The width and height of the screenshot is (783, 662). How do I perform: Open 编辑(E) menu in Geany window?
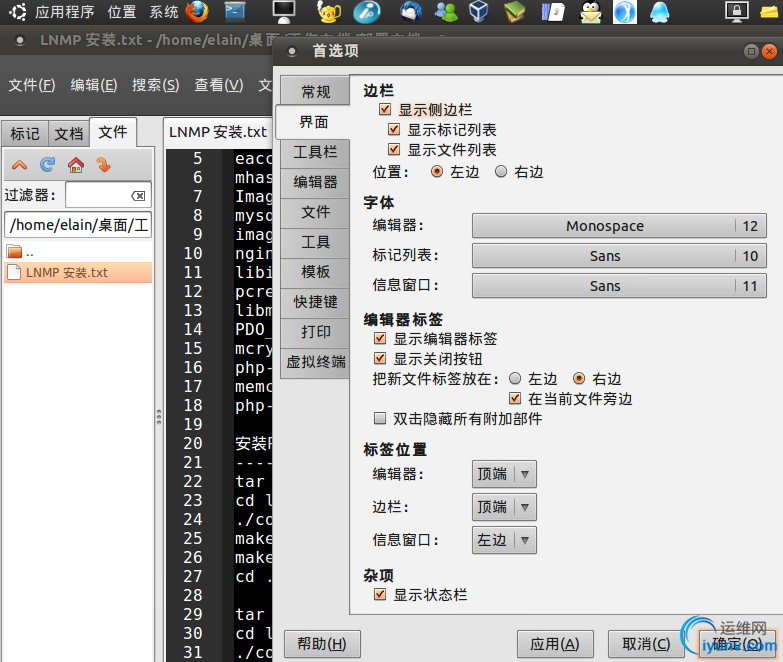pyautogui.click(x=94, y=85)
